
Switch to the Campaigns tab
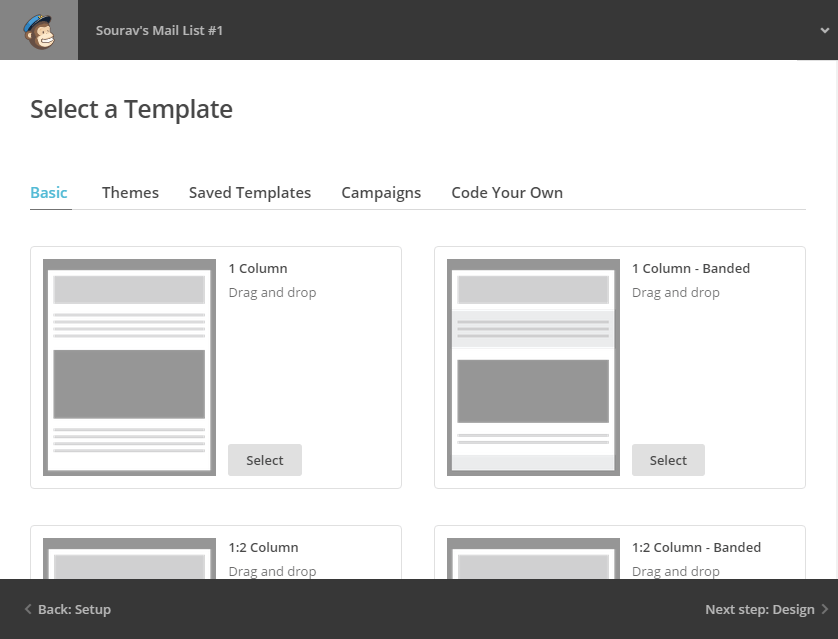(x=381, y=192)
